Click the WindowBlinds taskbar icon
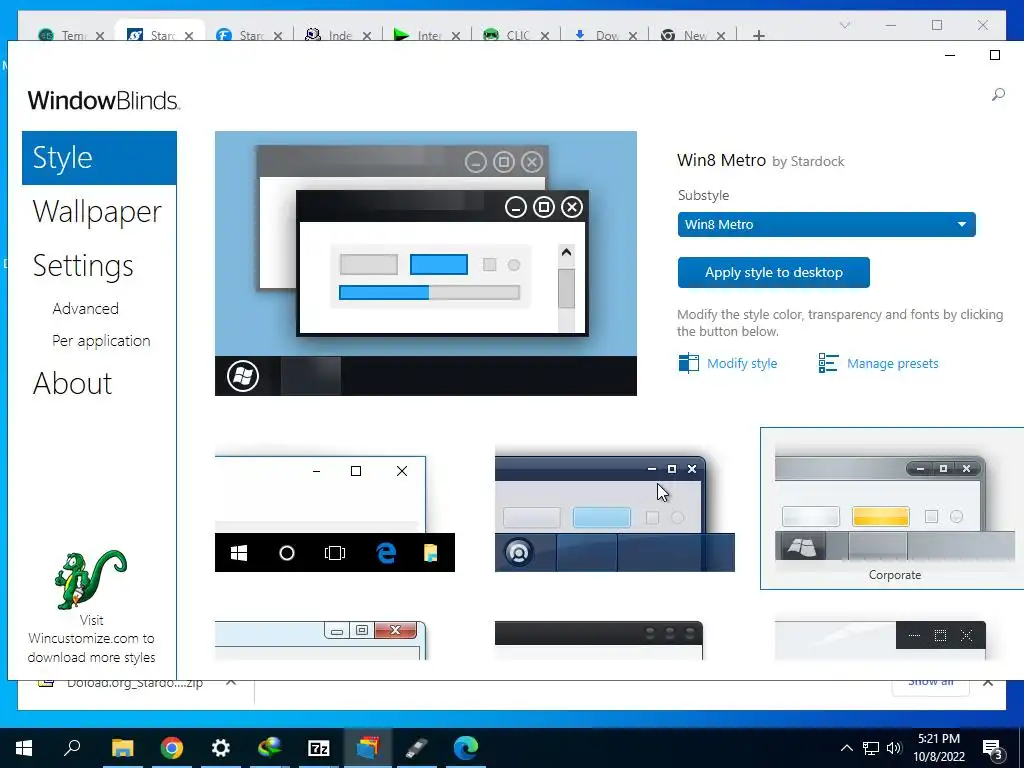1024x768 pixels. [x=368, y=748]
